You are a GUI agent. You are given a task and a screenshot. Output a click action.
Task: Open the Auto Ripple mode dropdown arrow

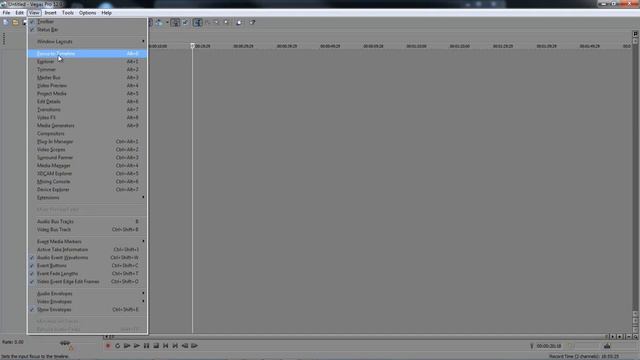coord(167,22)
